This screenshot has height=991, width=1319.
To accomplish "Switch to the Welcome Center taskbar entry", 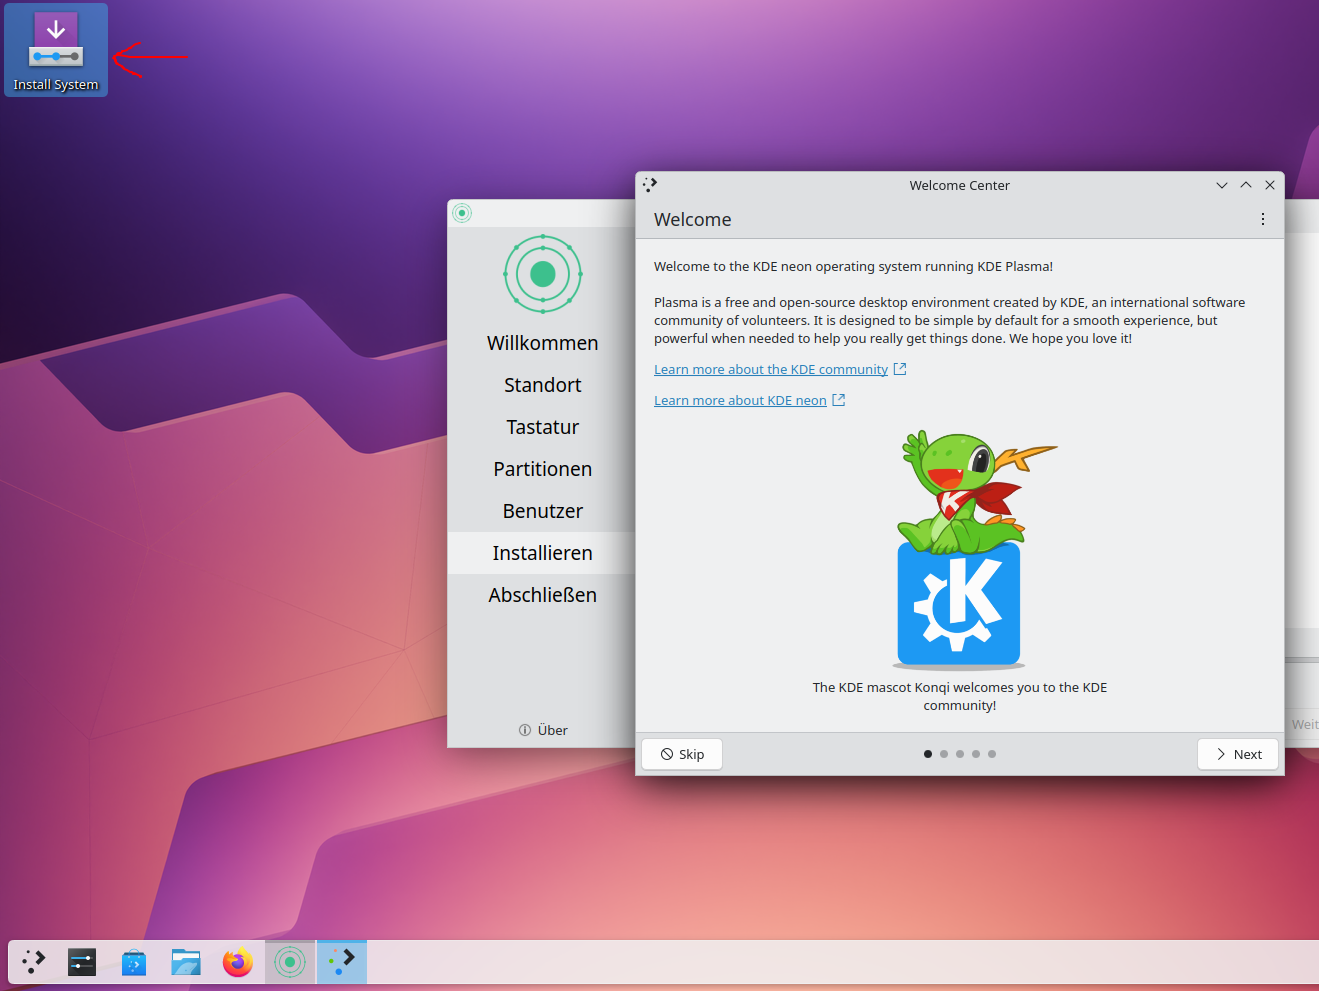I will click(342, 962).
